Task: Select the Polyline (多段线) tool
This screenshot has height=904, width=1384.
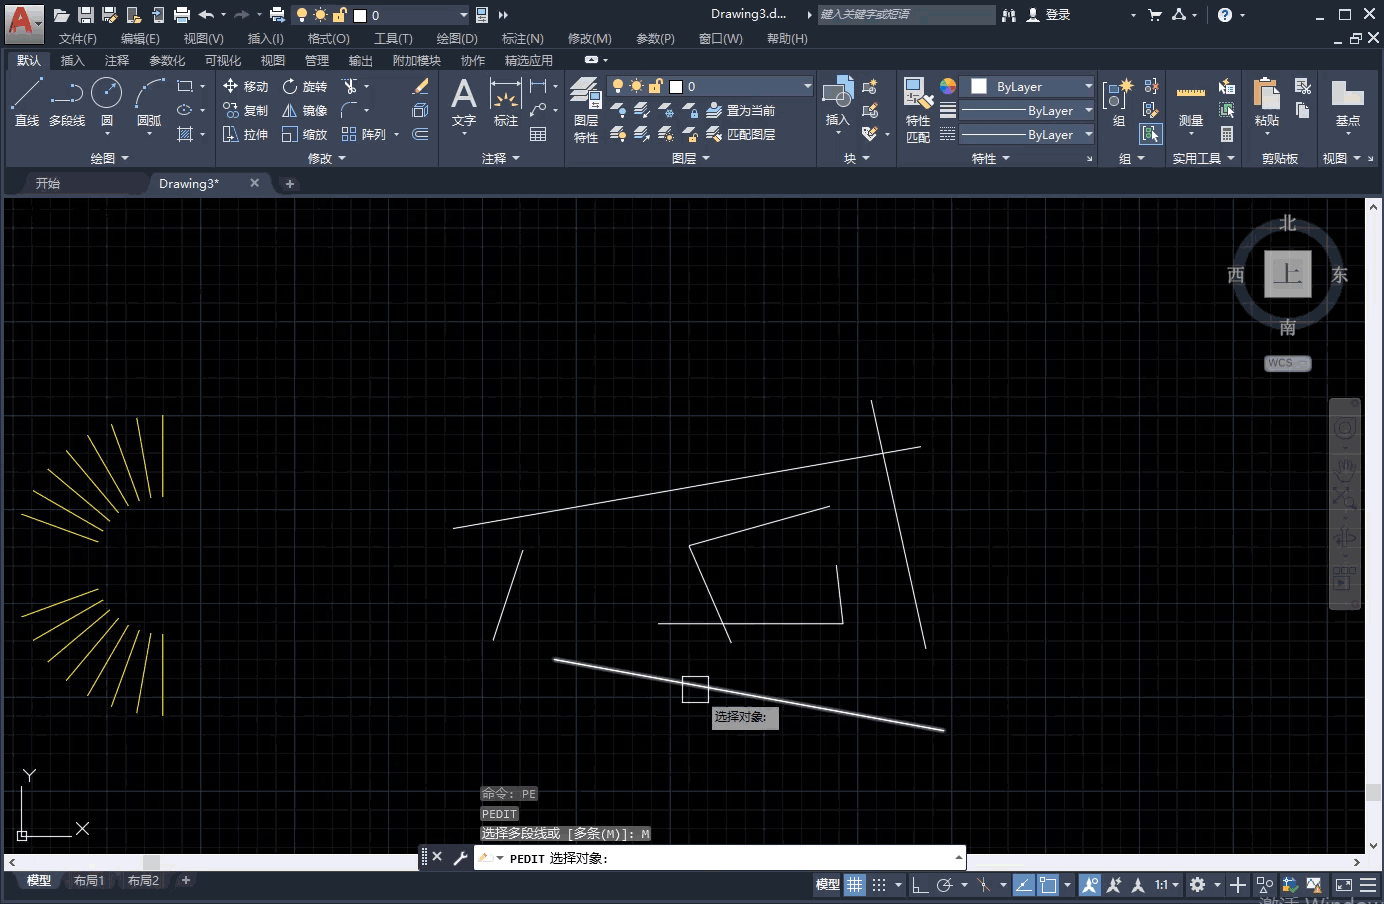Action: [67, 103]
